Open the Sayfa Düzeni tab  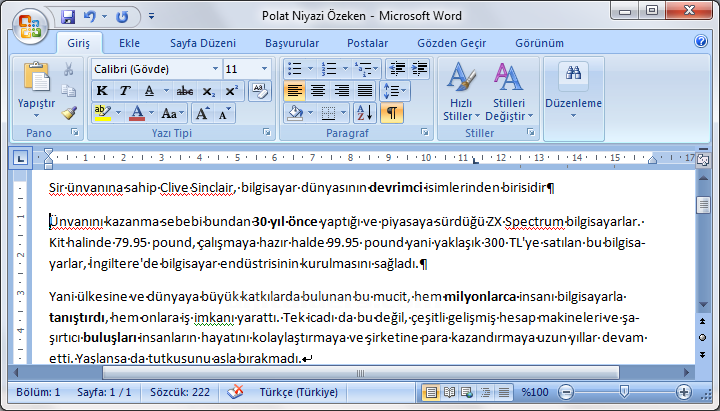coord(203,43)
